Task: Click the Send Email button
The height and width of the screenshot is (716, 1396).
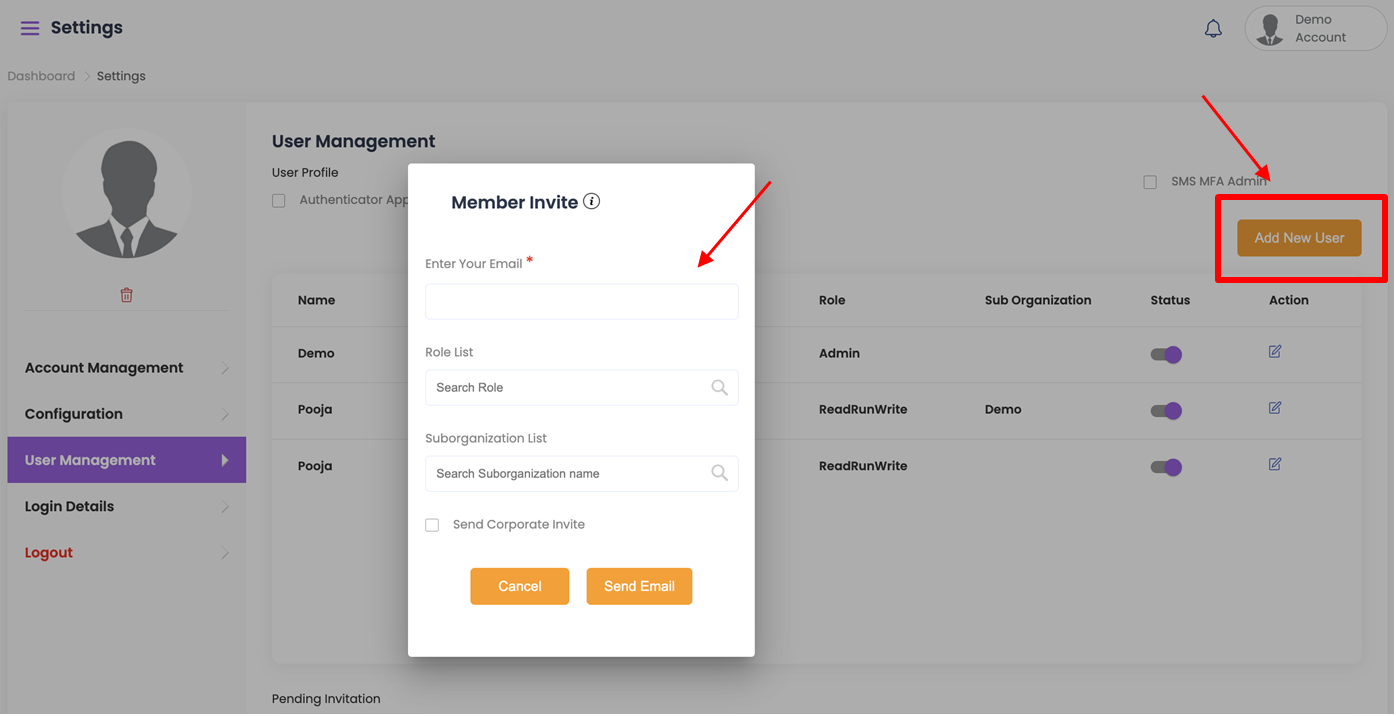Action: click(x=639, y=587)
